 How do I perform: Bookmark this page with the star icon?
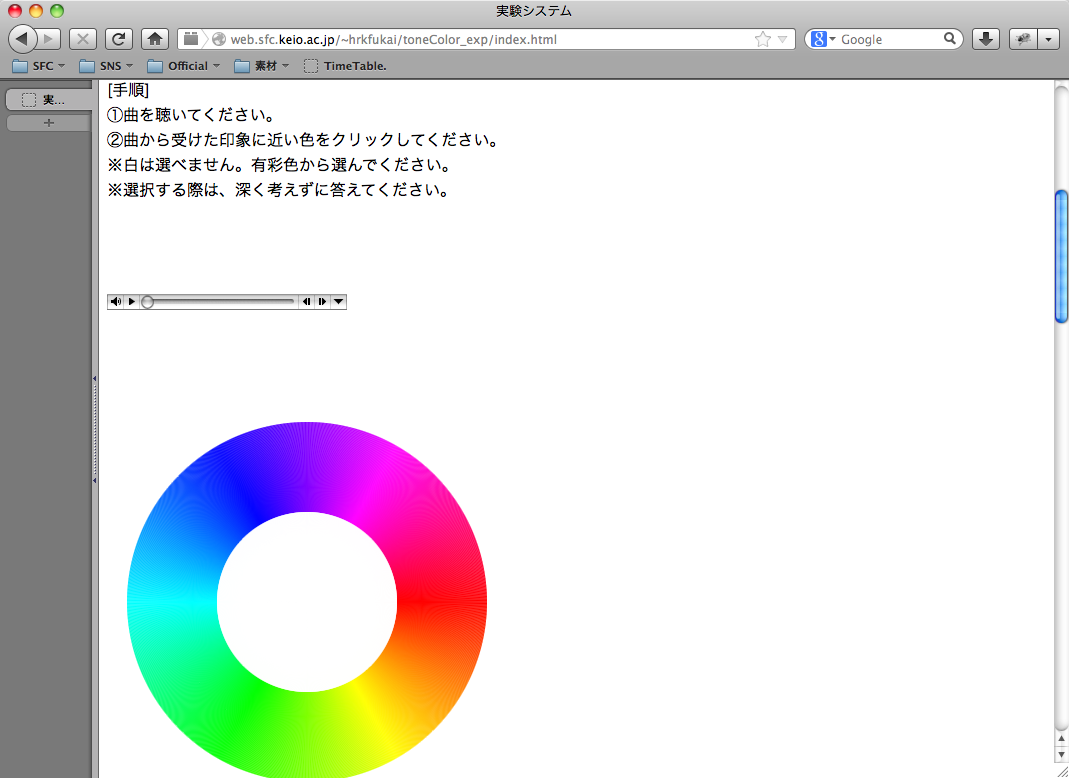tap(763, 39)
